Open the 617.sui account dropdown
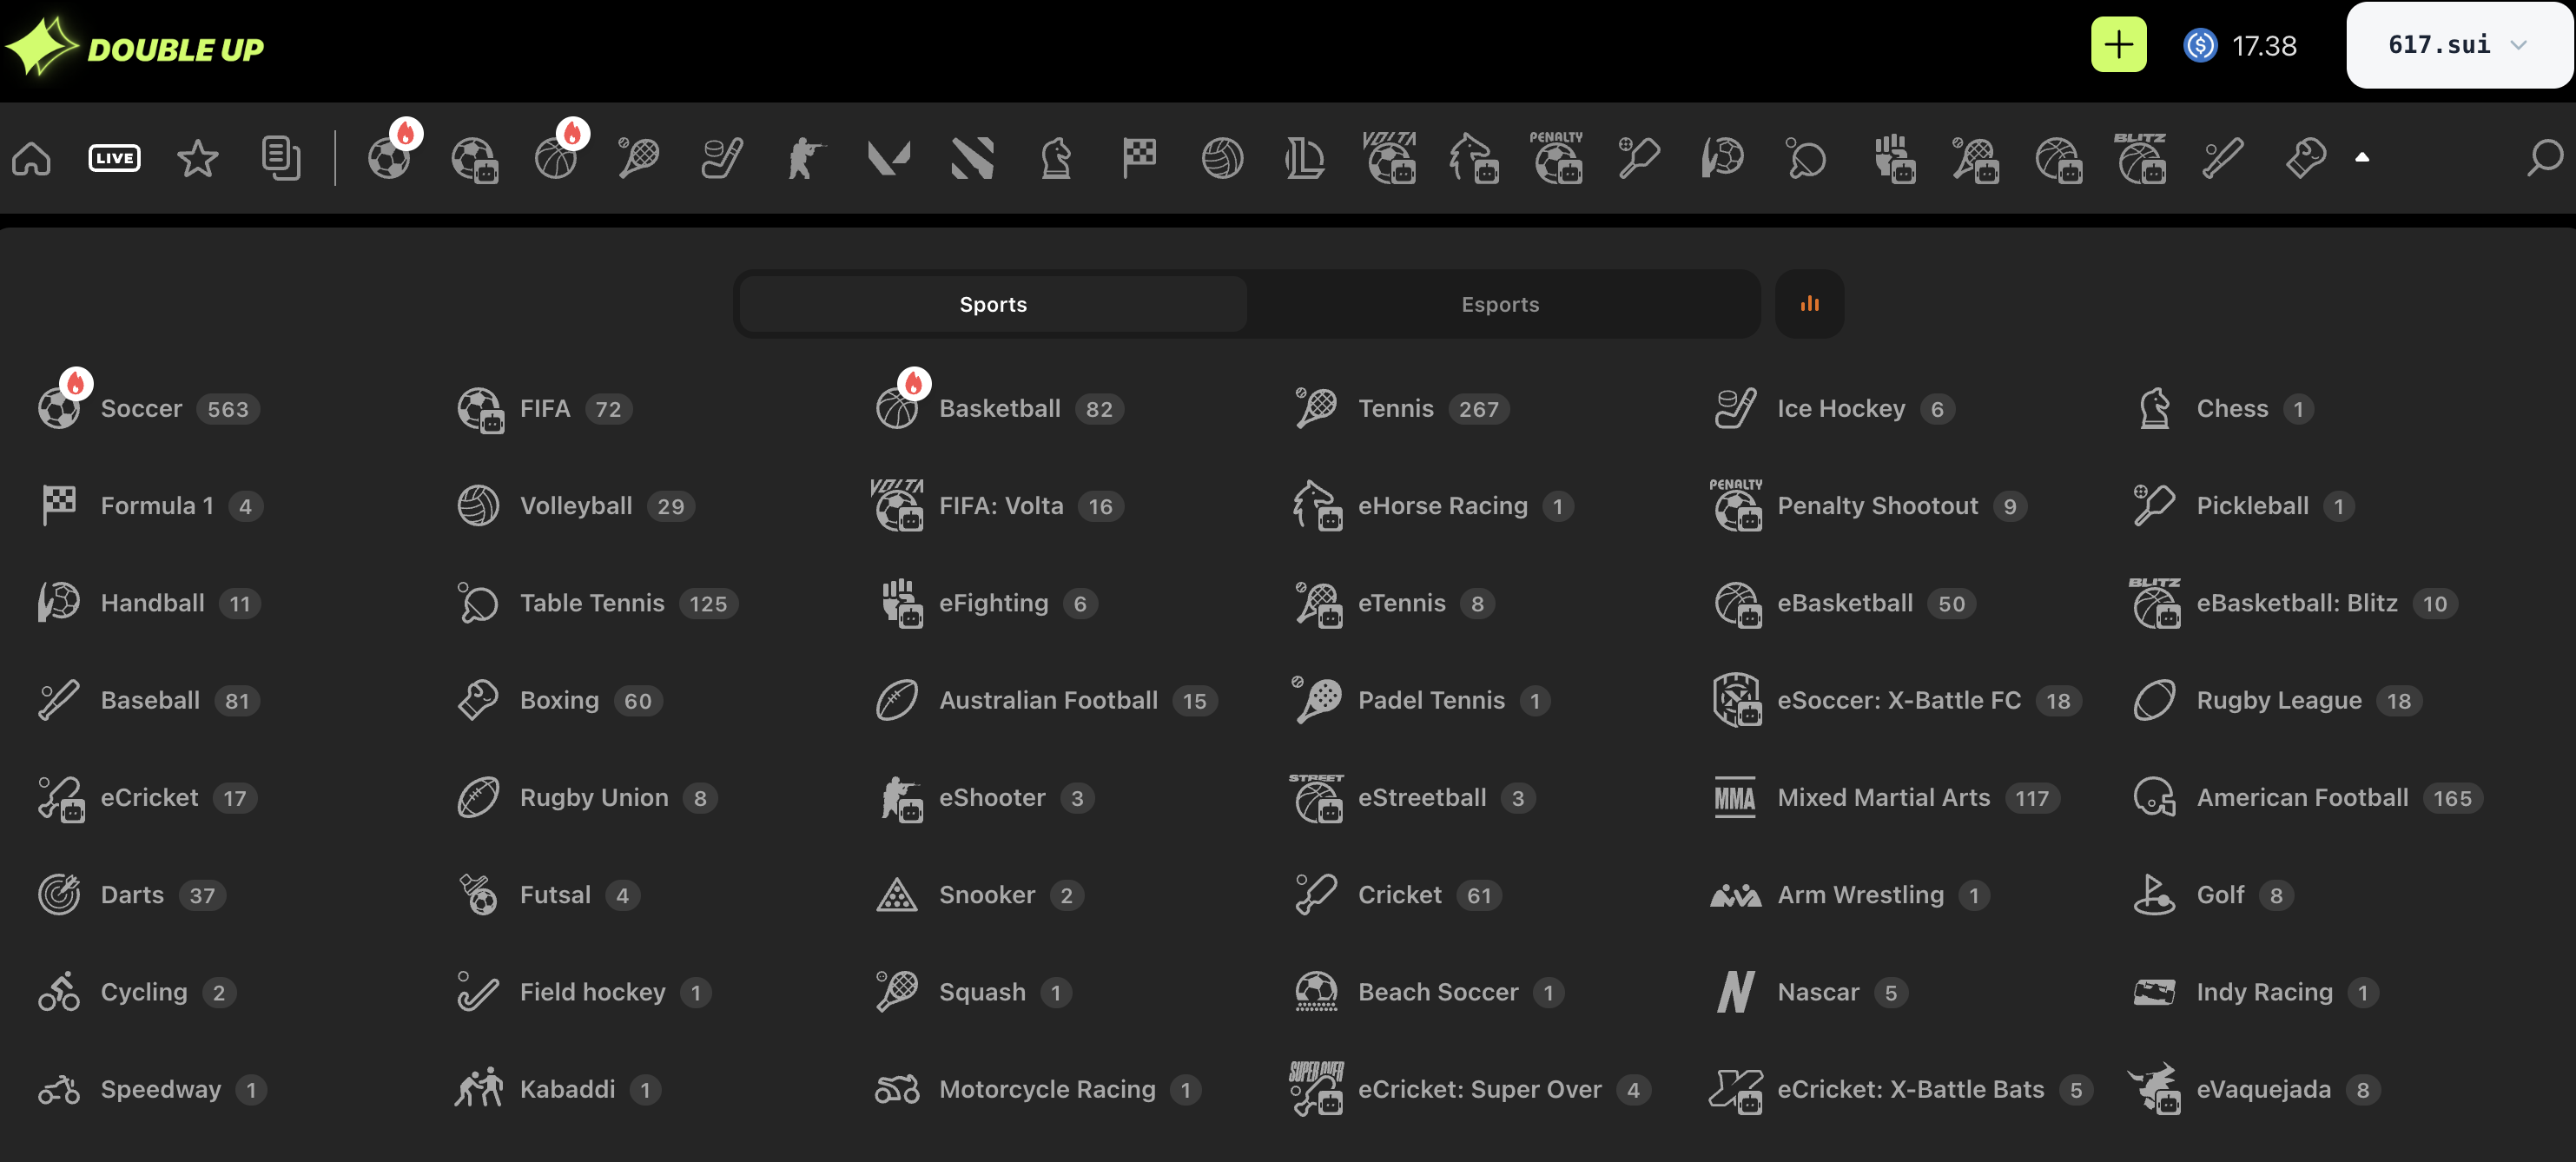The width and height of the screenshot is (2576, 1162). tap(2457, 45)
